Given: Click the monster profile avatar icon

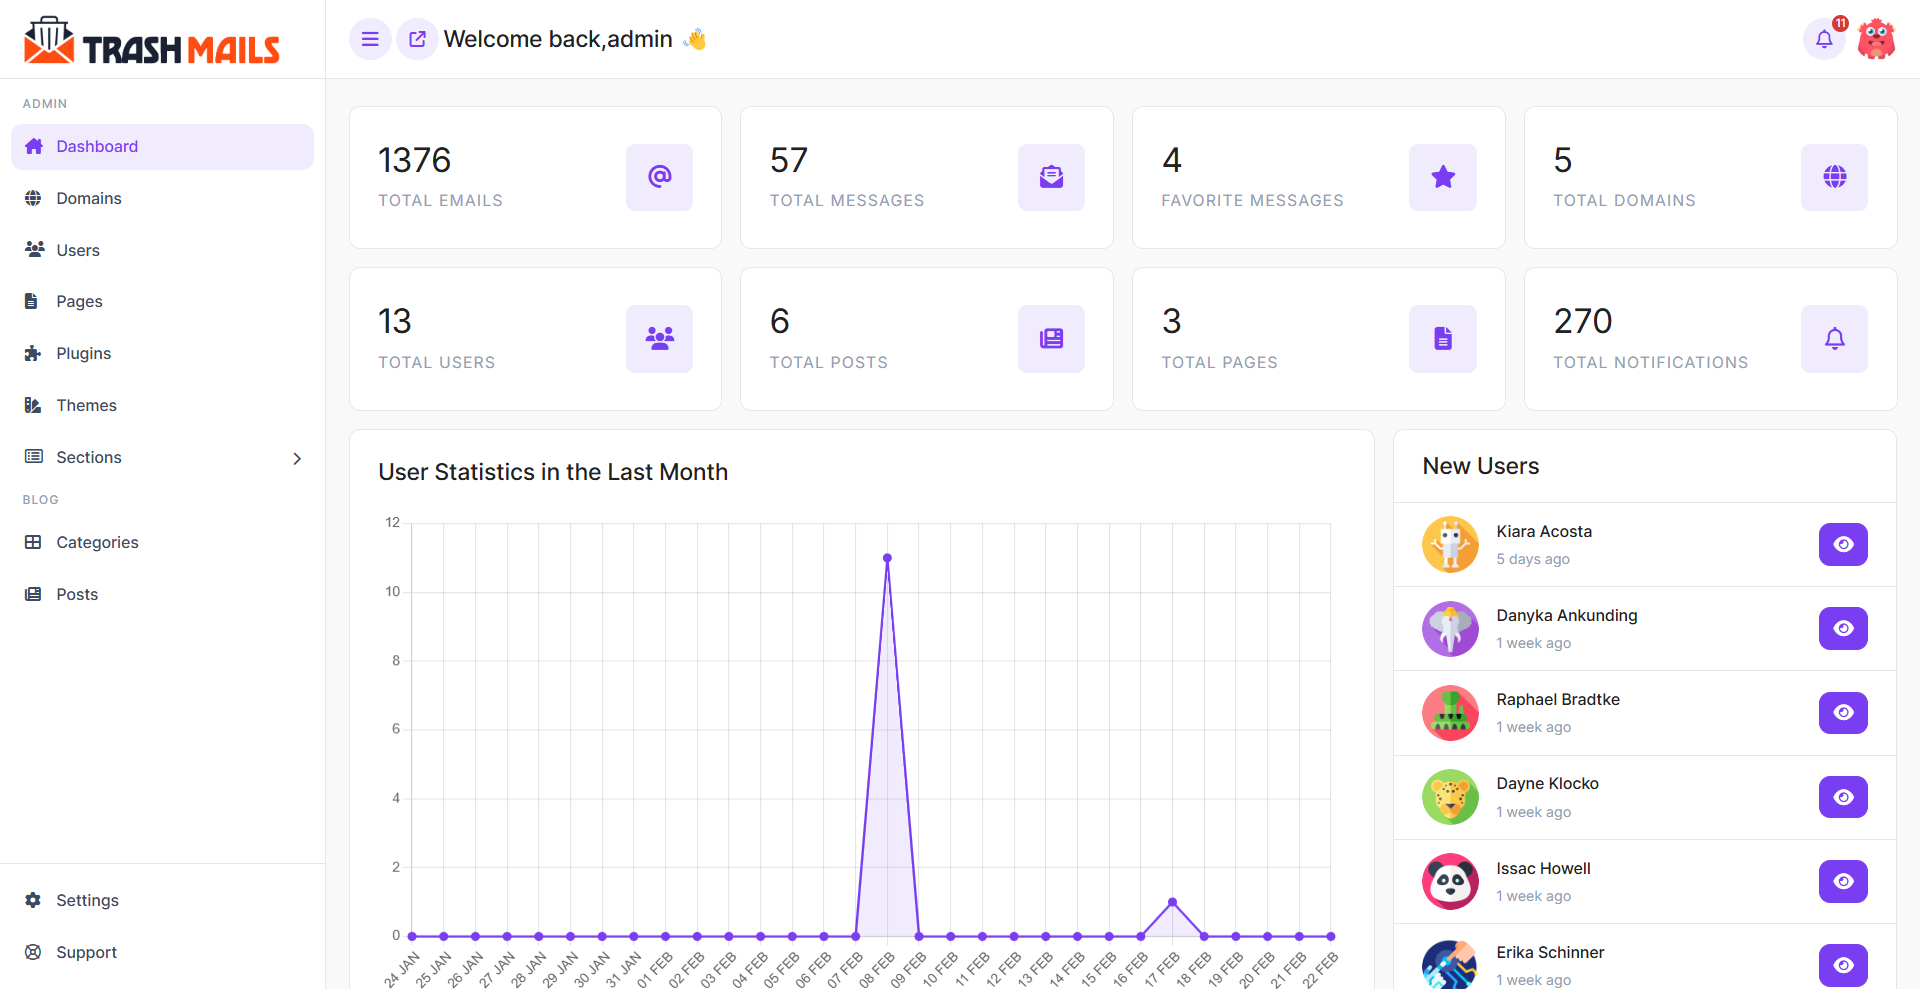Looking at the screenshot, I should point(1876,39).
